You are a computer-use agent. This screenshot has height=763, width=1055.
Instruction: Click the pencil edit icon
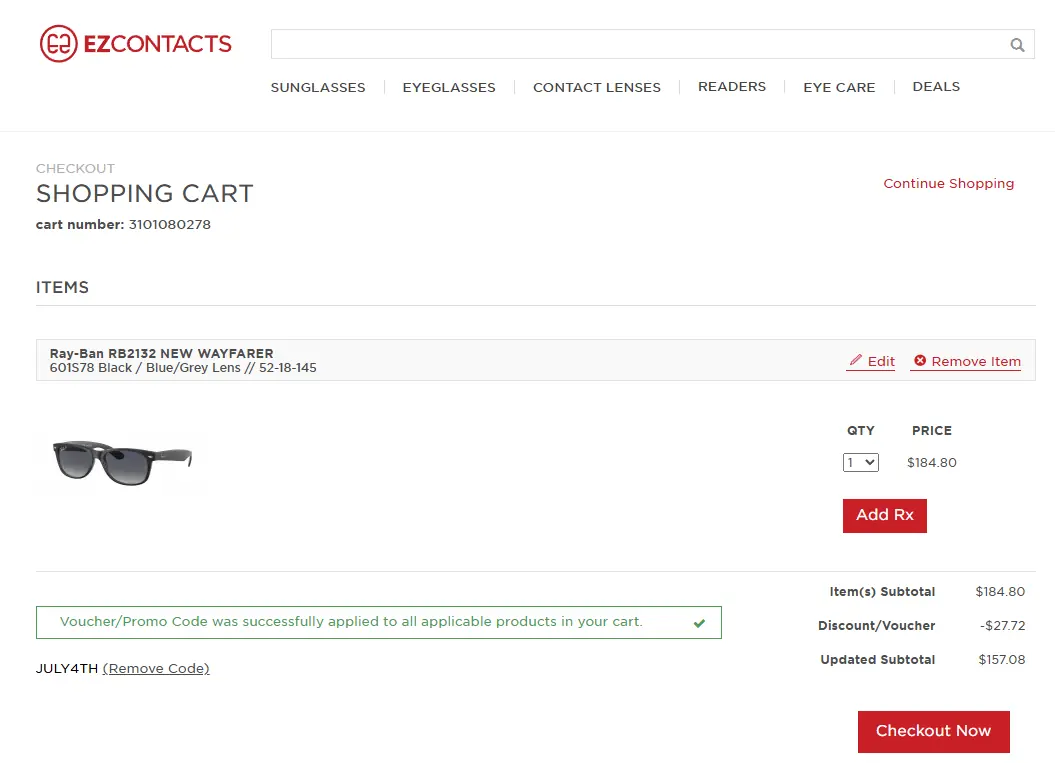point(855,361)
